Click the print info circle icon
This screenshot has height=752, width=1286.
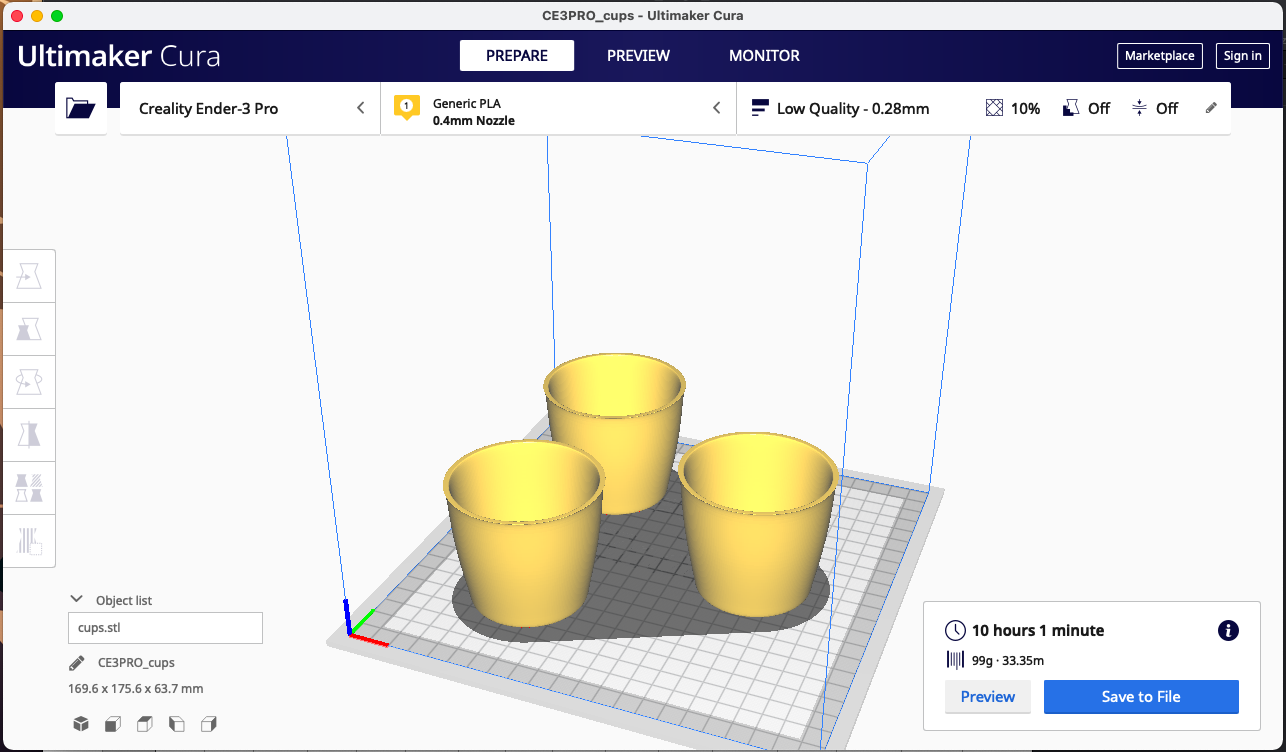tap(1229, 630)
